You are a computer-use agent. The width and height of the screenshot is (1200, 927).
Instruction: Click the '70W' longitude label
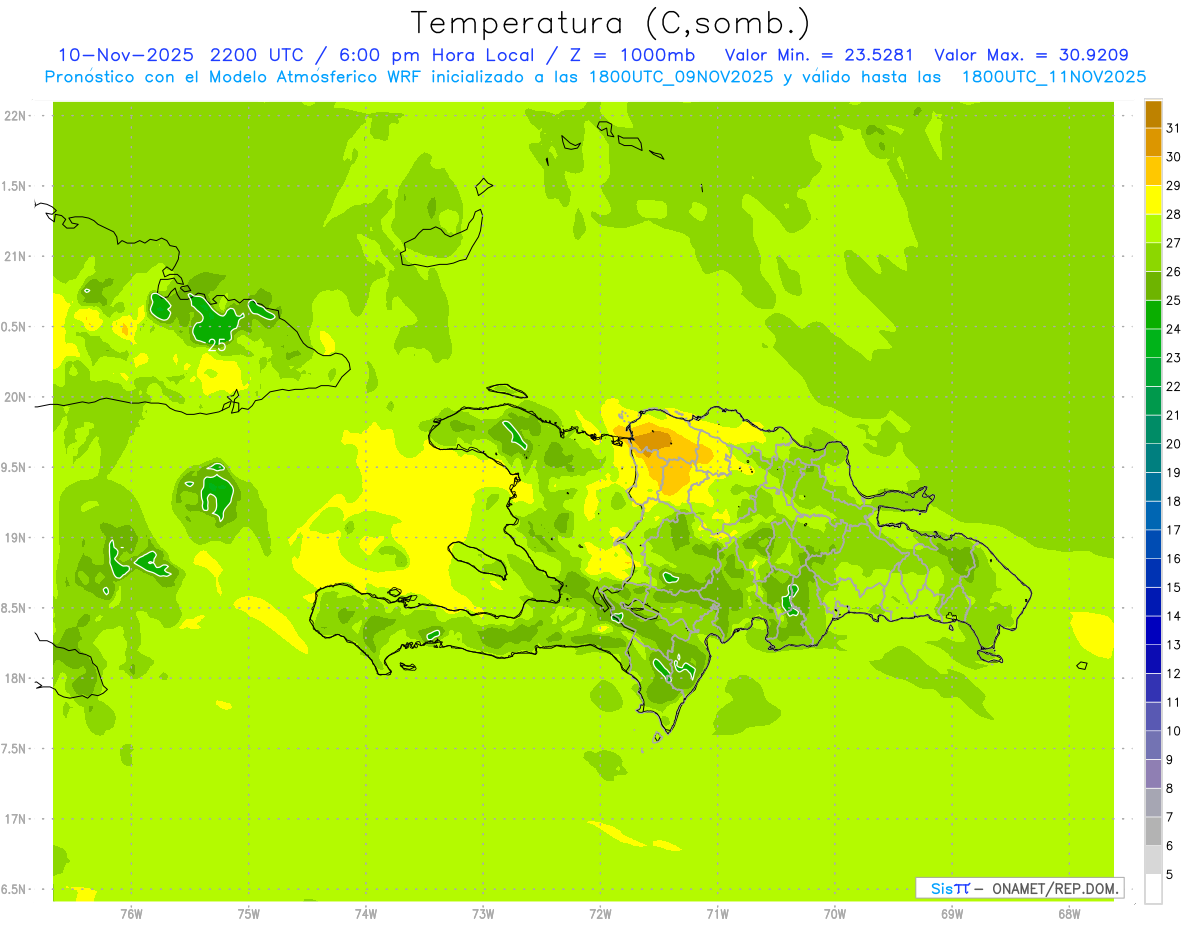click(x=834, y=914)
